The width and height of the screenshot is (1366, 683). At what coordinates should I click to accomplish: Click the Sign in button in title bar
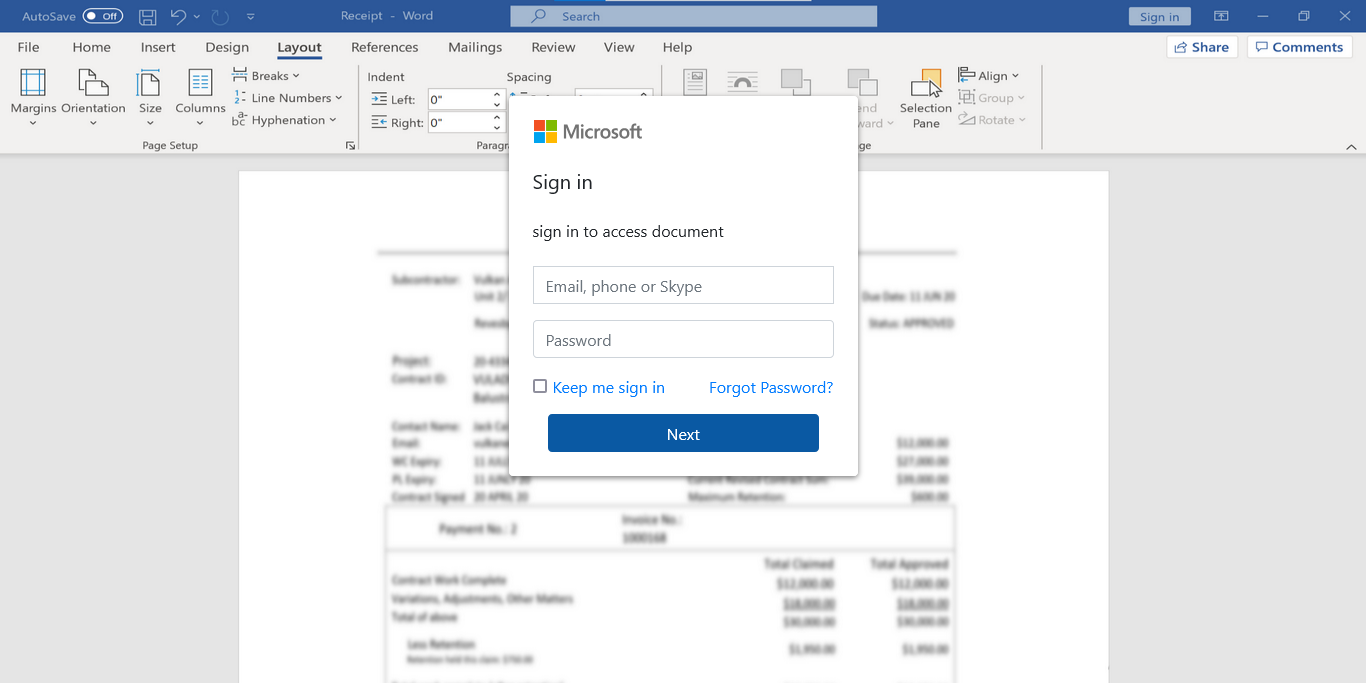pos(1159,16)
